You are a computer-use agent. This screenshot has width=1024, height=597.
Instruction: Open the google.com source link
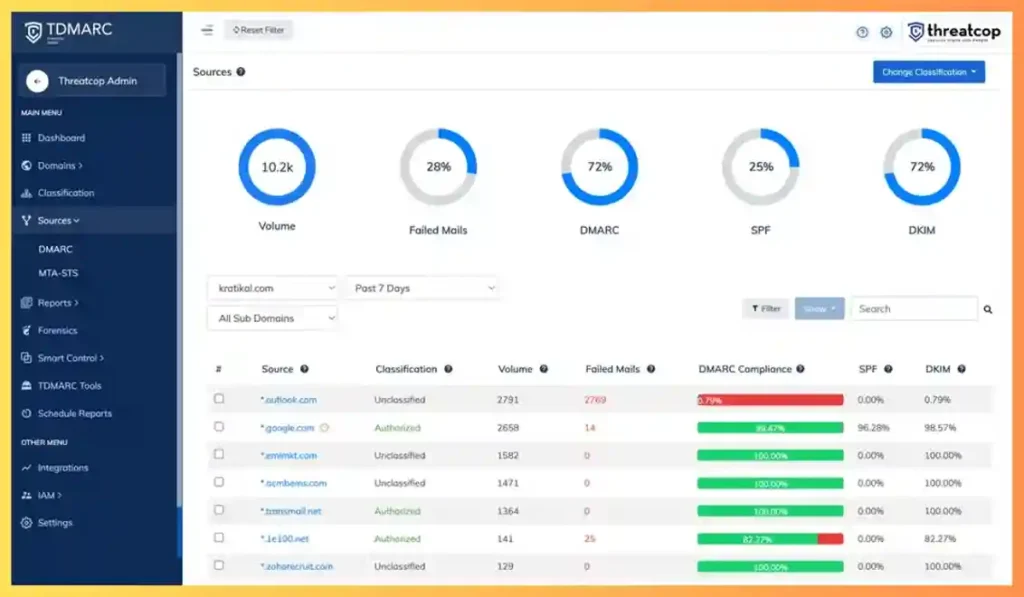287,428
